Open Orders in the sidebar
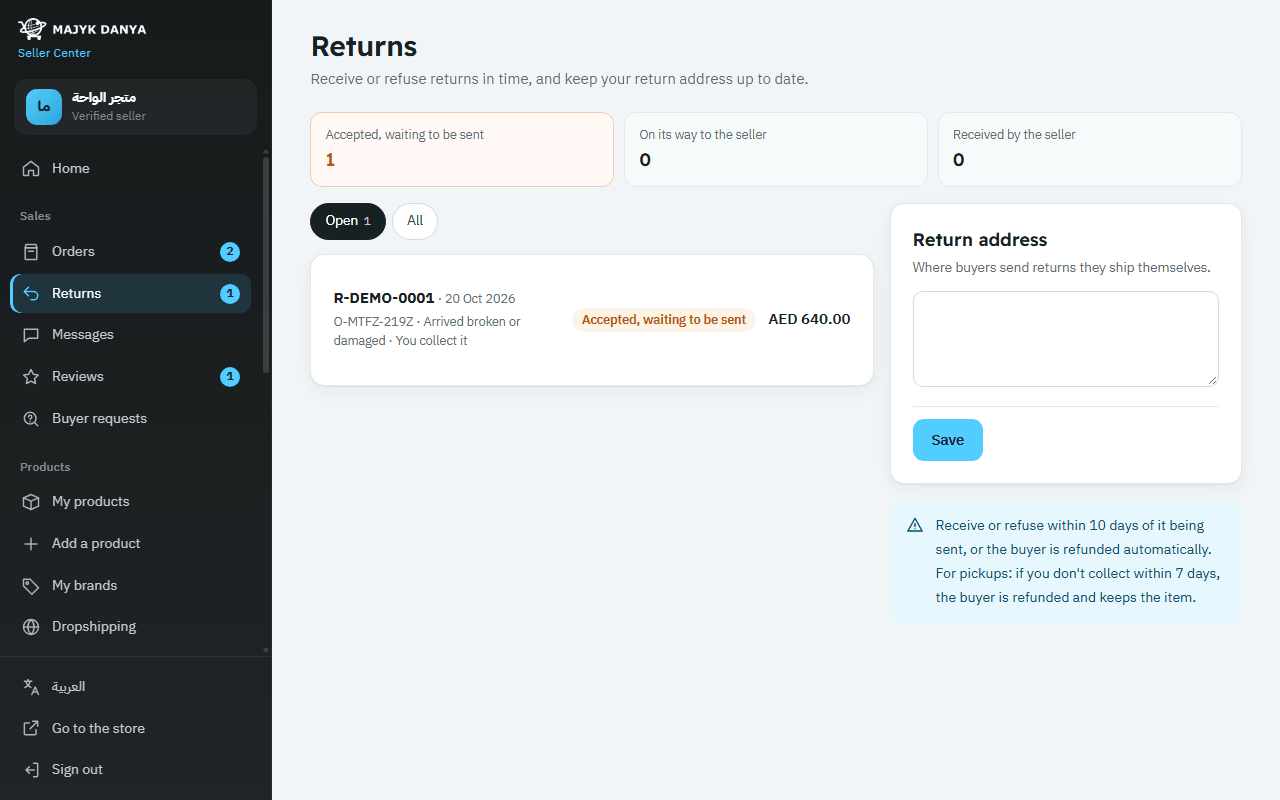The image size is (1280, 800). coord(130,252)
